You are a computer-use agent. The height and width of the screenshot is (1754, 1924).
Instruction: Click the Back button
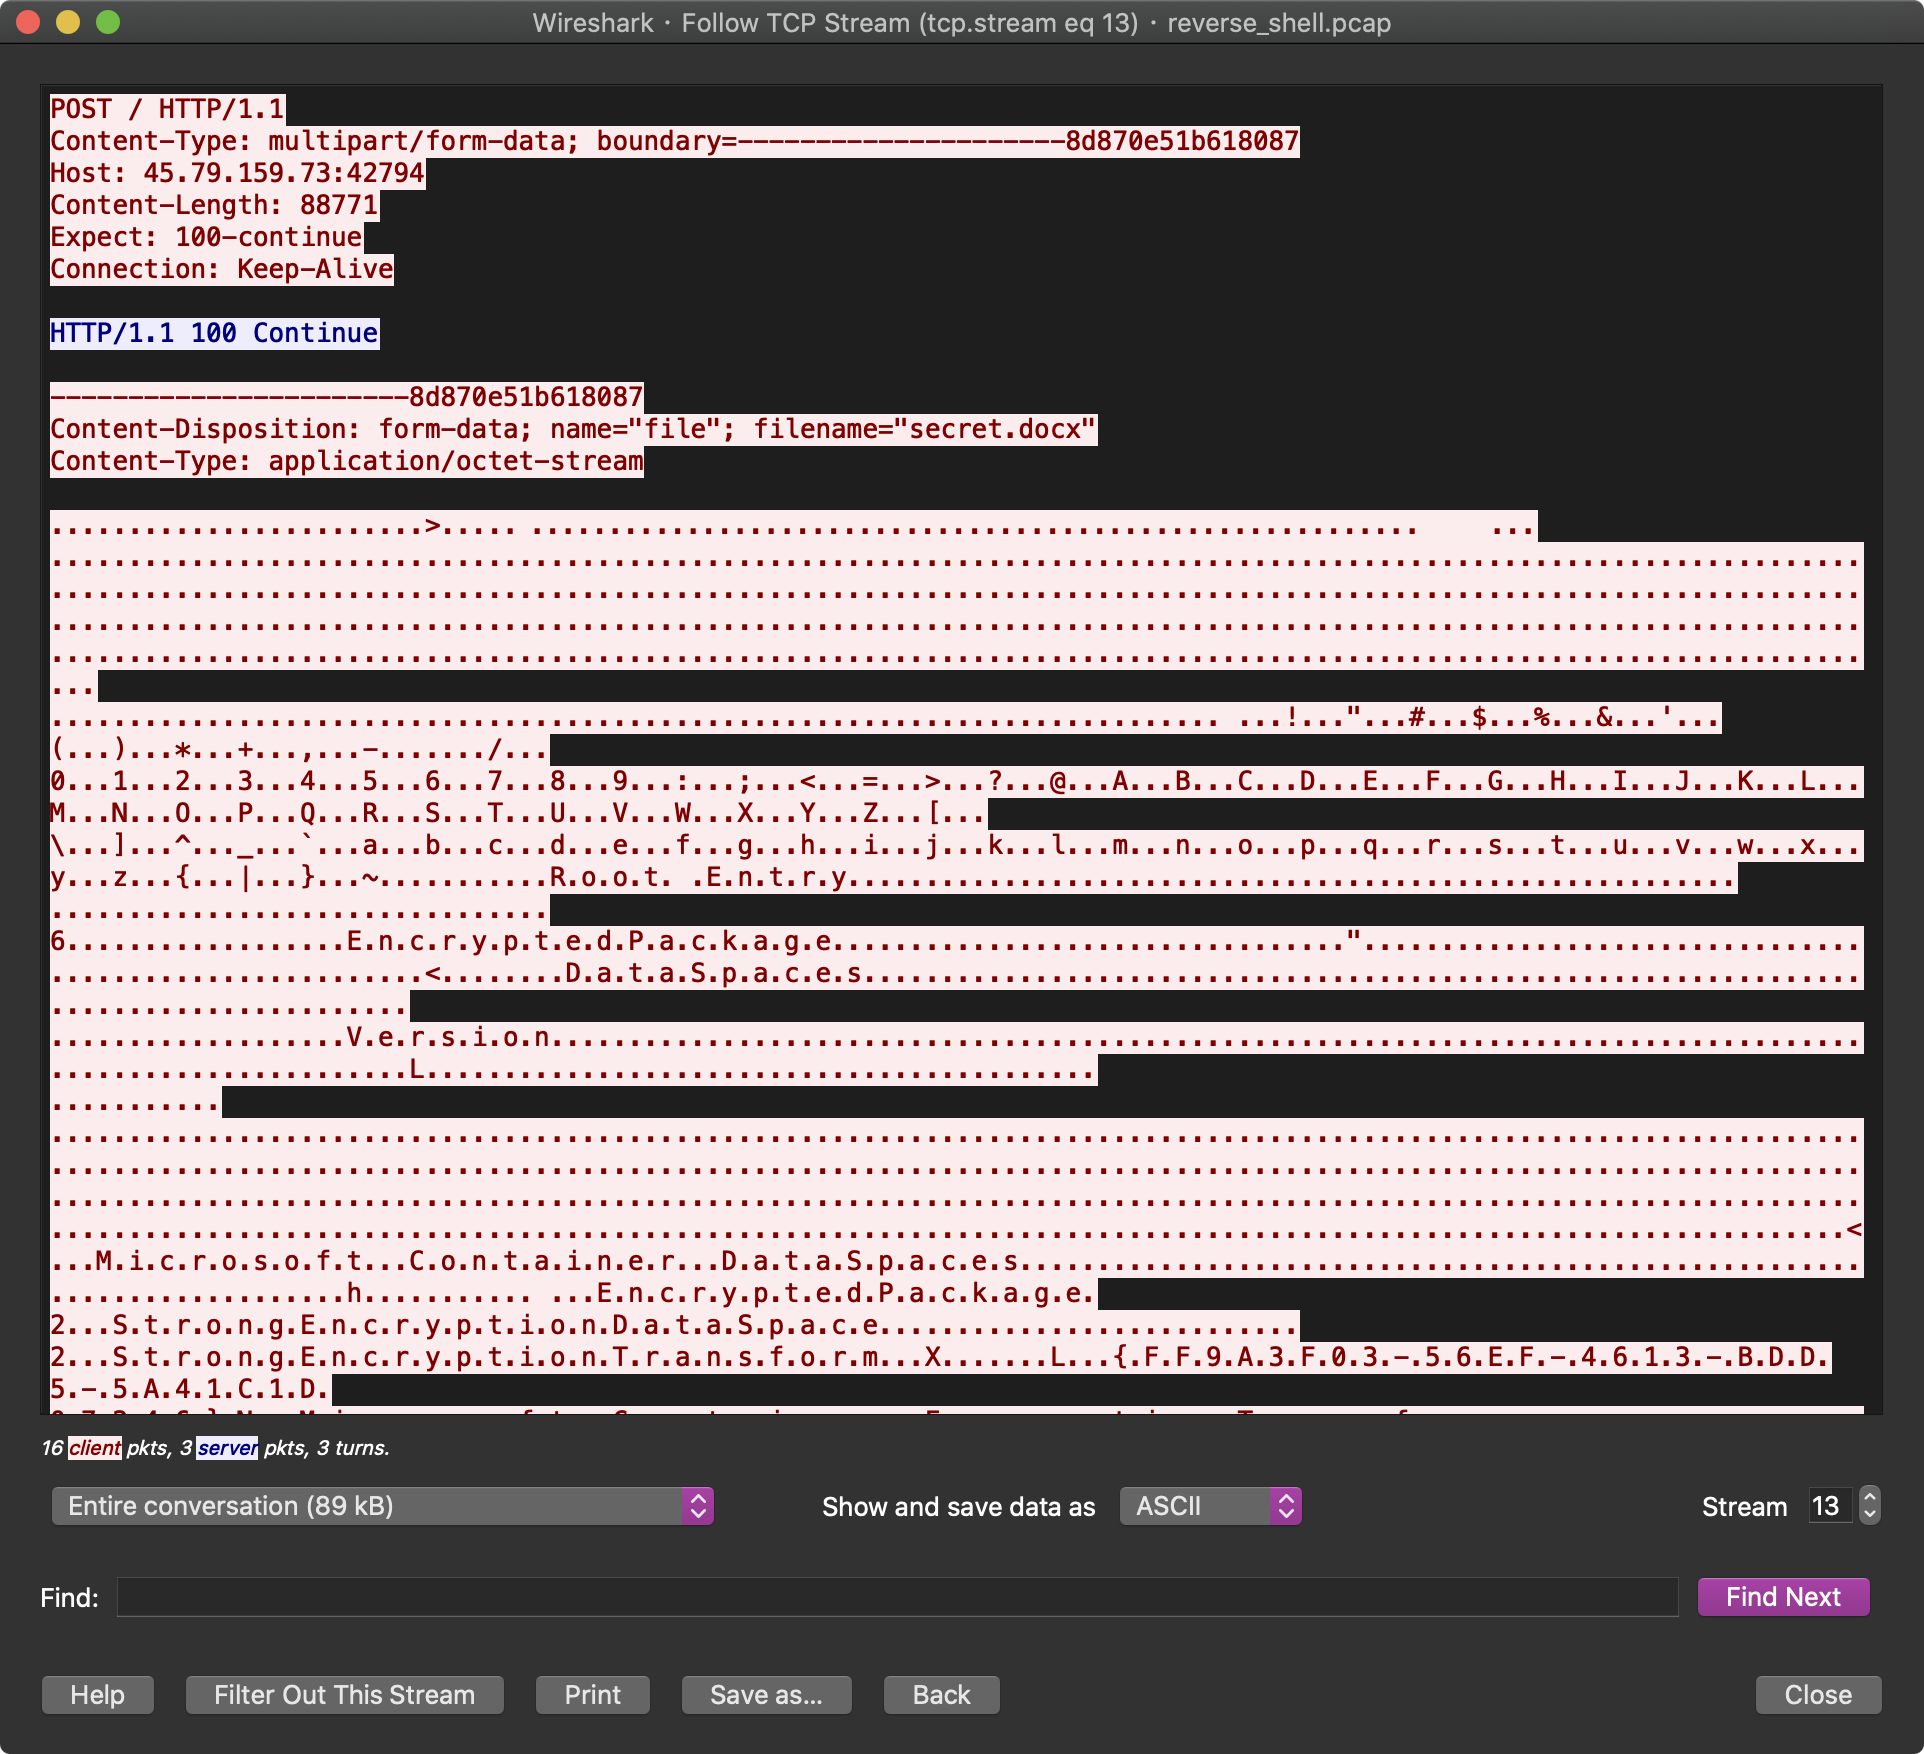coord(940,1695)
